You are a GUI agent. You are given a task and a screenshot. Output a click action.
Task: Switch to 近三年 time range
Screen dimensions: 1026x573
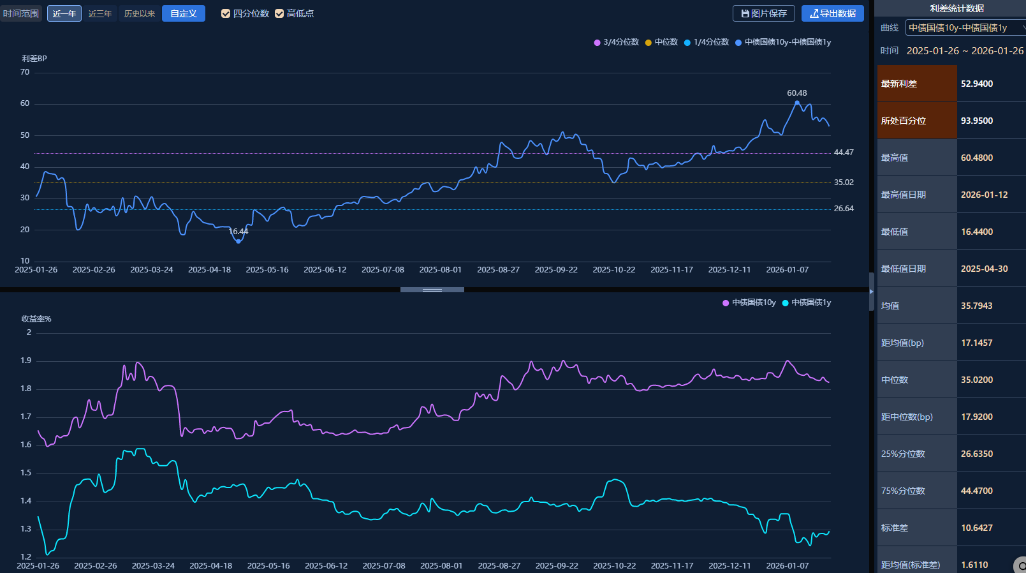tap(100, 14)
